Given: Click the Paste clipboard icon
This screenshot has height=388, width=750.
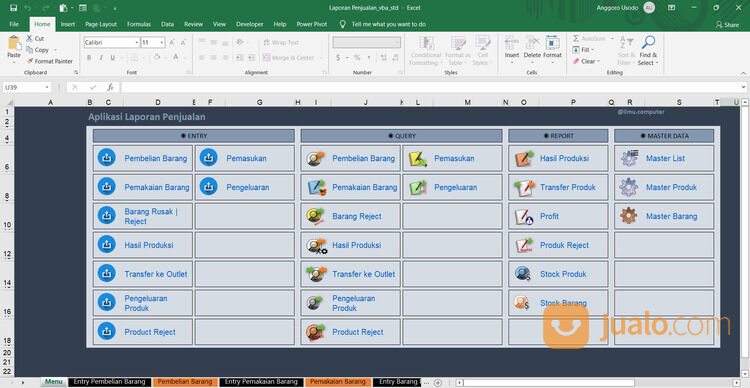Looking at the screenshot, I should pyautogui.click(x=14, y=43).
